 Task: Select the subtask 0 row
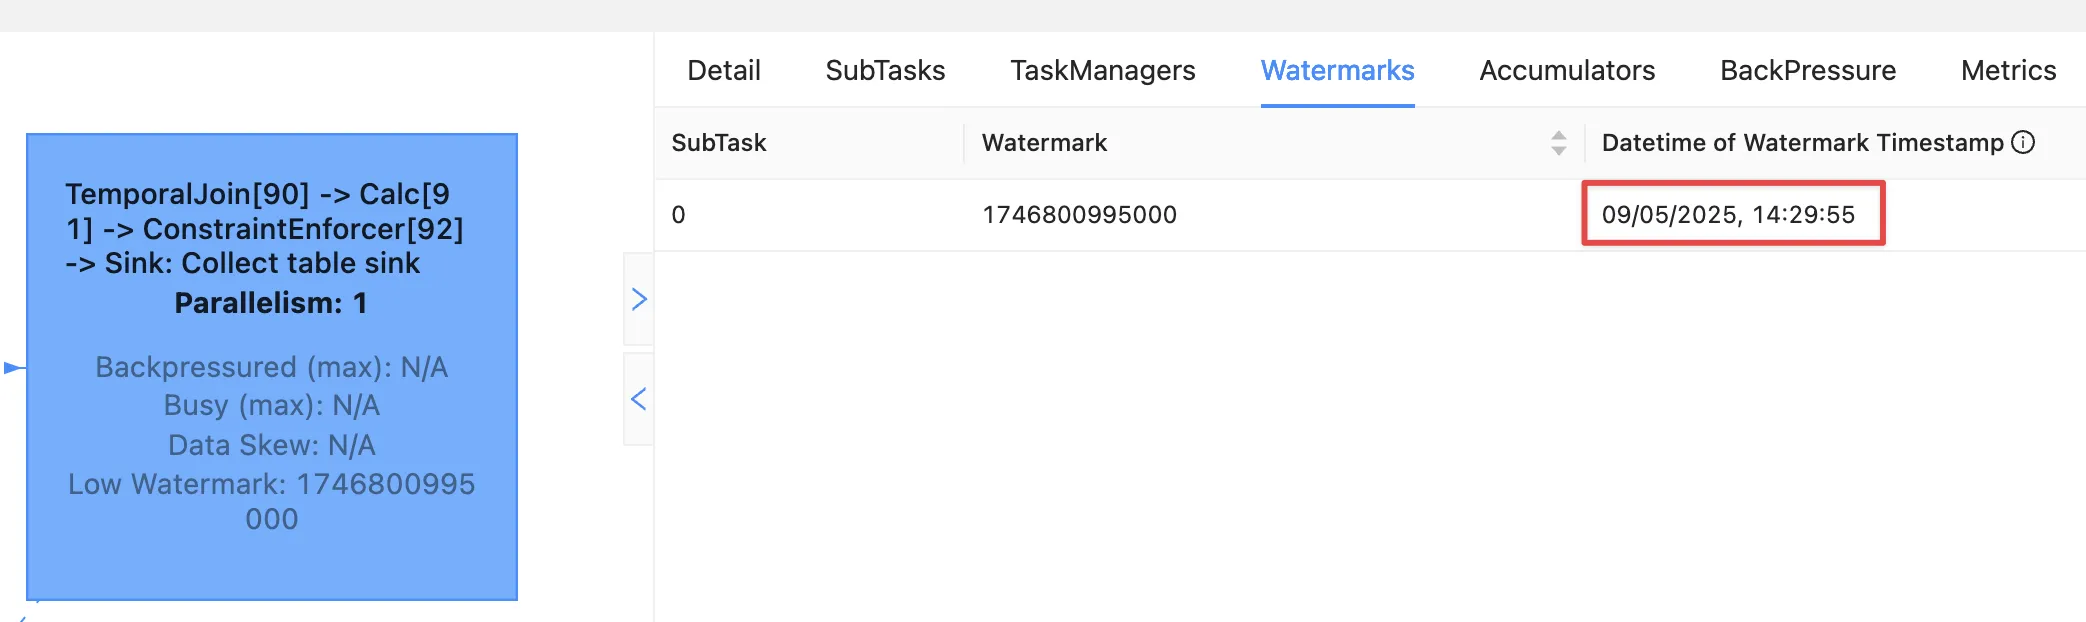click(678, 215)
